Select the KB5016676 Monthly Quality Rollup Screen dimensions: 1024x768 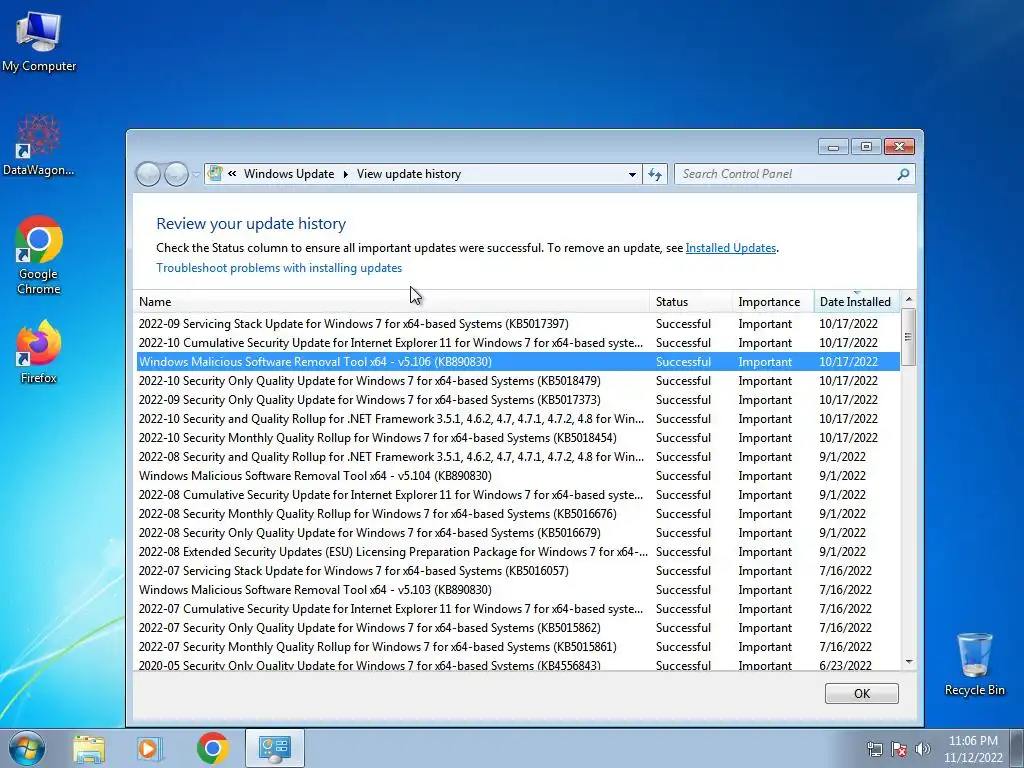(x=518, y=514)
